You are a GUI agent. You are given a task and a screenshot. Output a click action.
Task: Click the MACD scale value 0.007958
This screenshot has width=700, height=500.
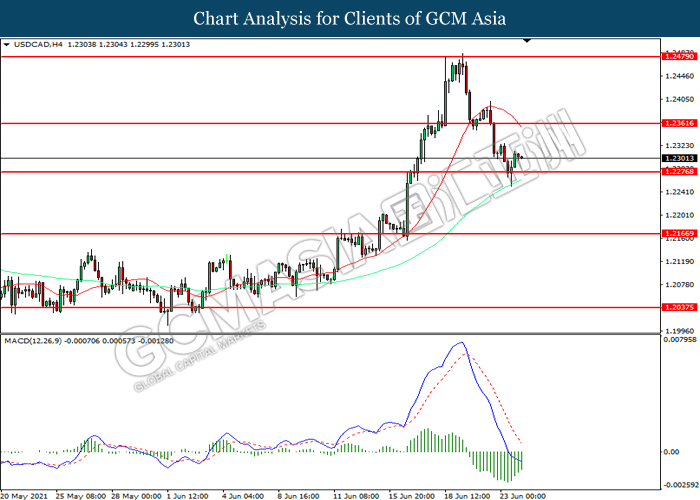679,340
